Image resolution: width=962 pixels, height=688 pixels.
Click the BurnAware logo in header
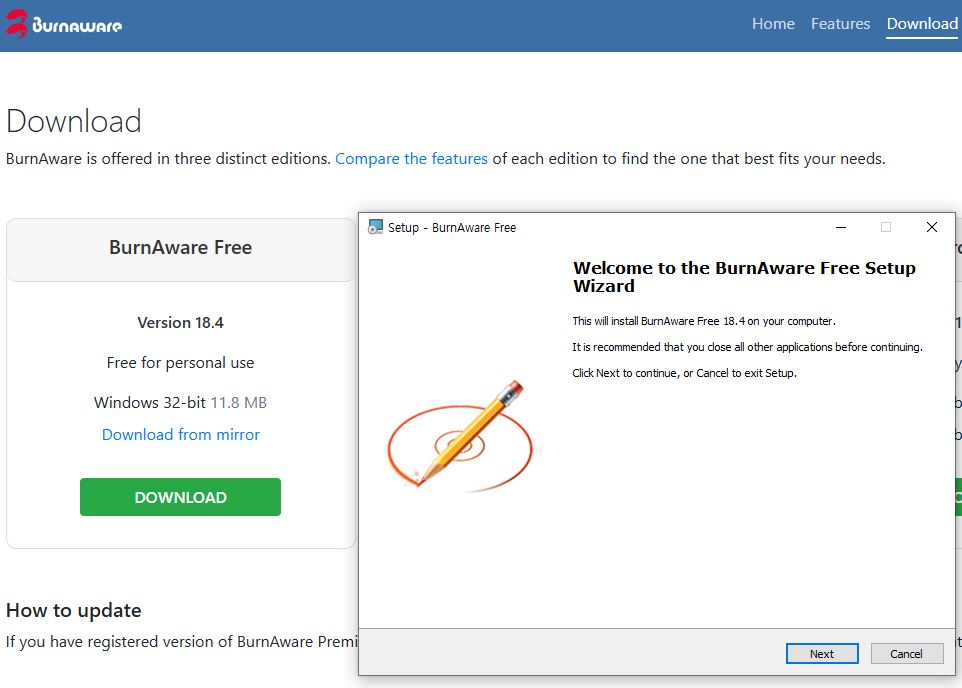coord(64,24)
